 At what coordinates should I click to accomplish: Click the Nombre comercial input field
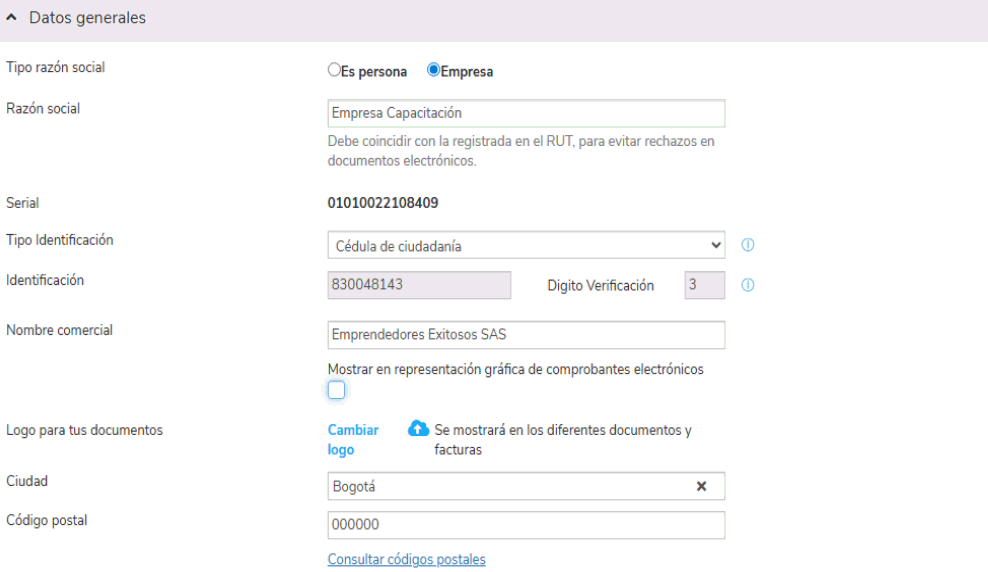tap(526, 335)
